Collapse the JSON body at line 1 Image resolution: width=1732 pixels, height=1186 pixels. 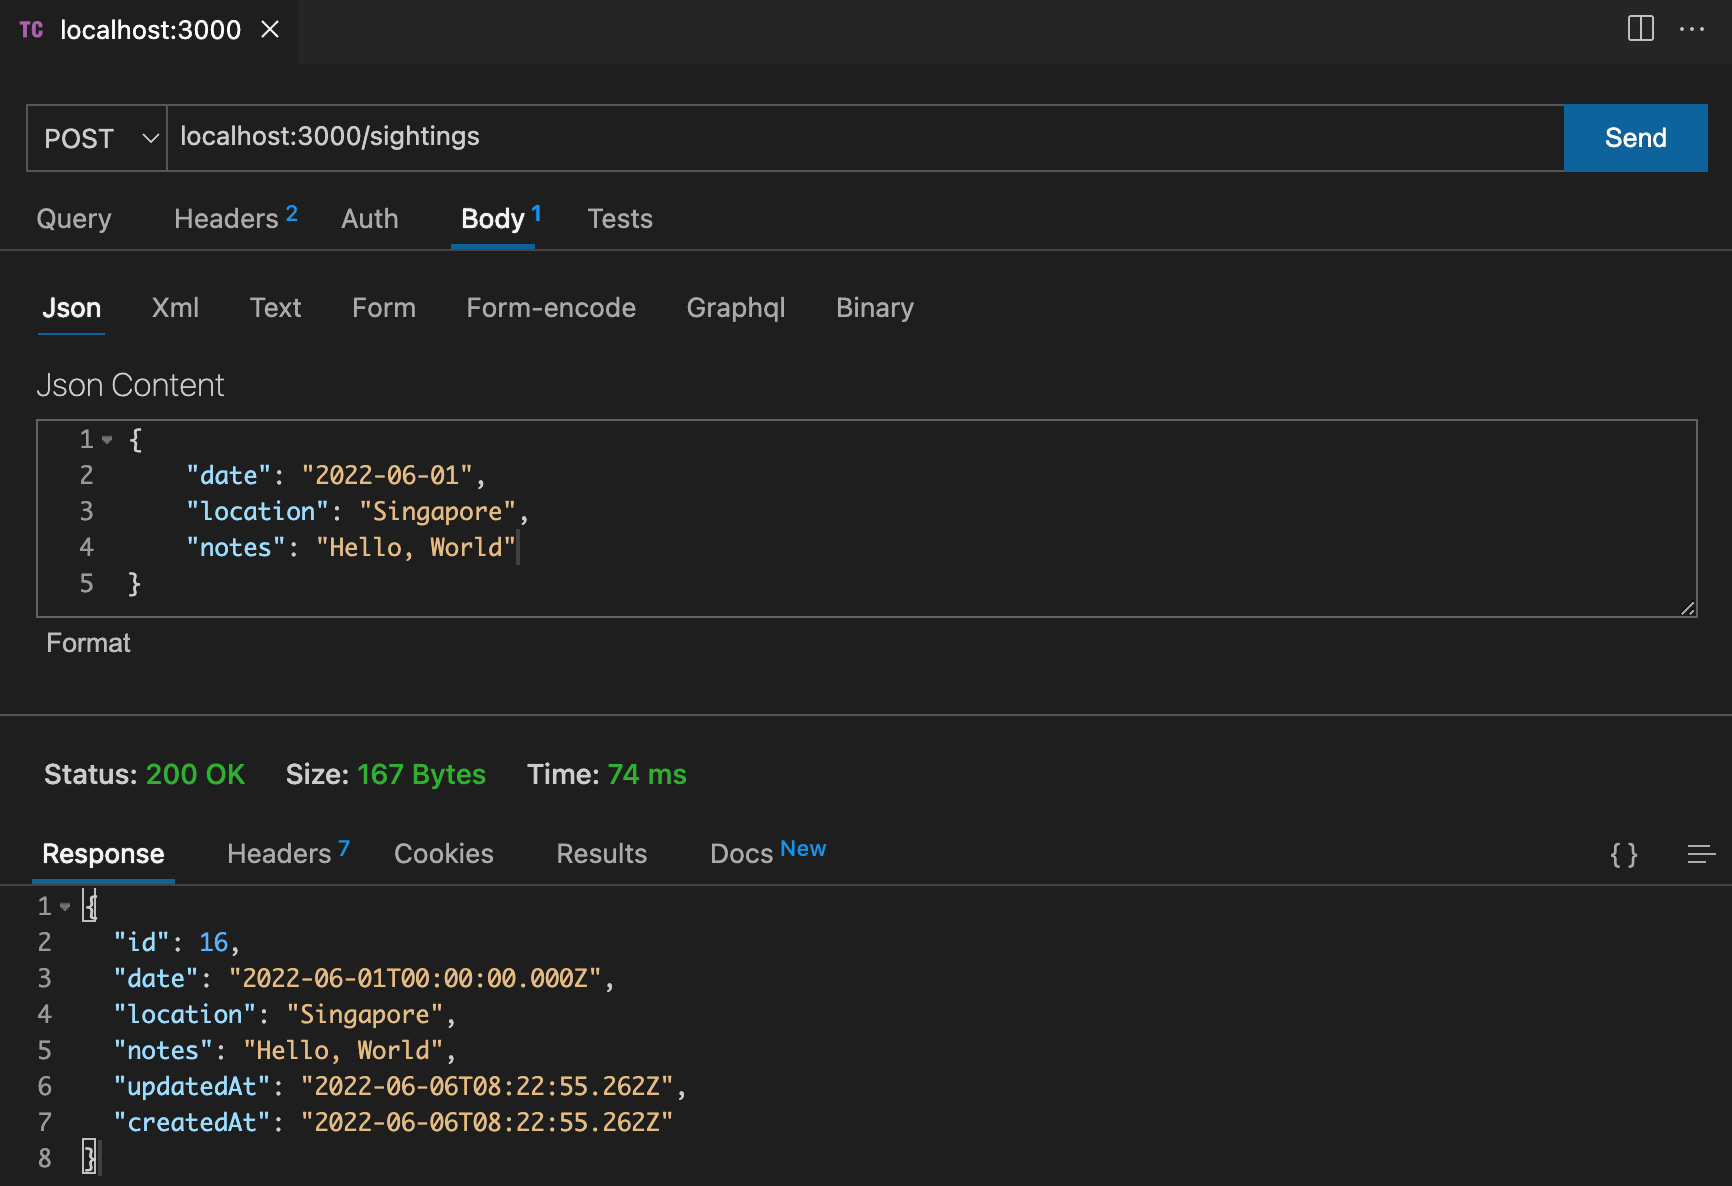click(x=107, y=440)
